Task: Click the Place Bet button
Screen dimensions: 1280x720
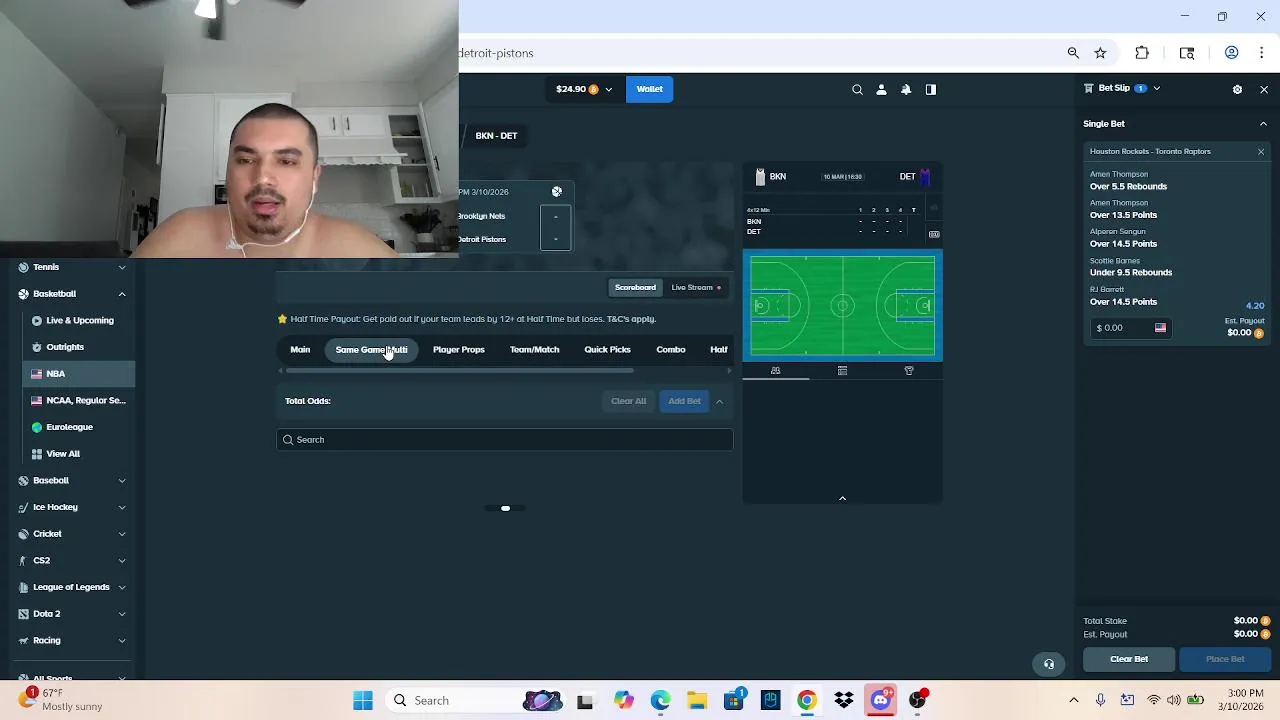Action: pyautogui.click(x=1225, y=660)
